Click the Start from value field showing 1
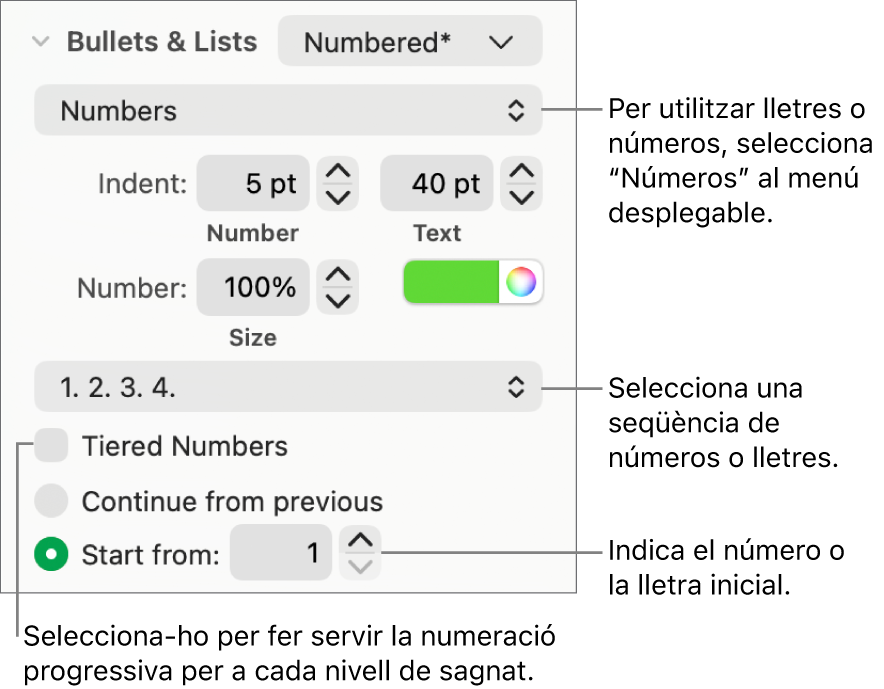Screen dimensions: 884x689 tap(280, 554)
